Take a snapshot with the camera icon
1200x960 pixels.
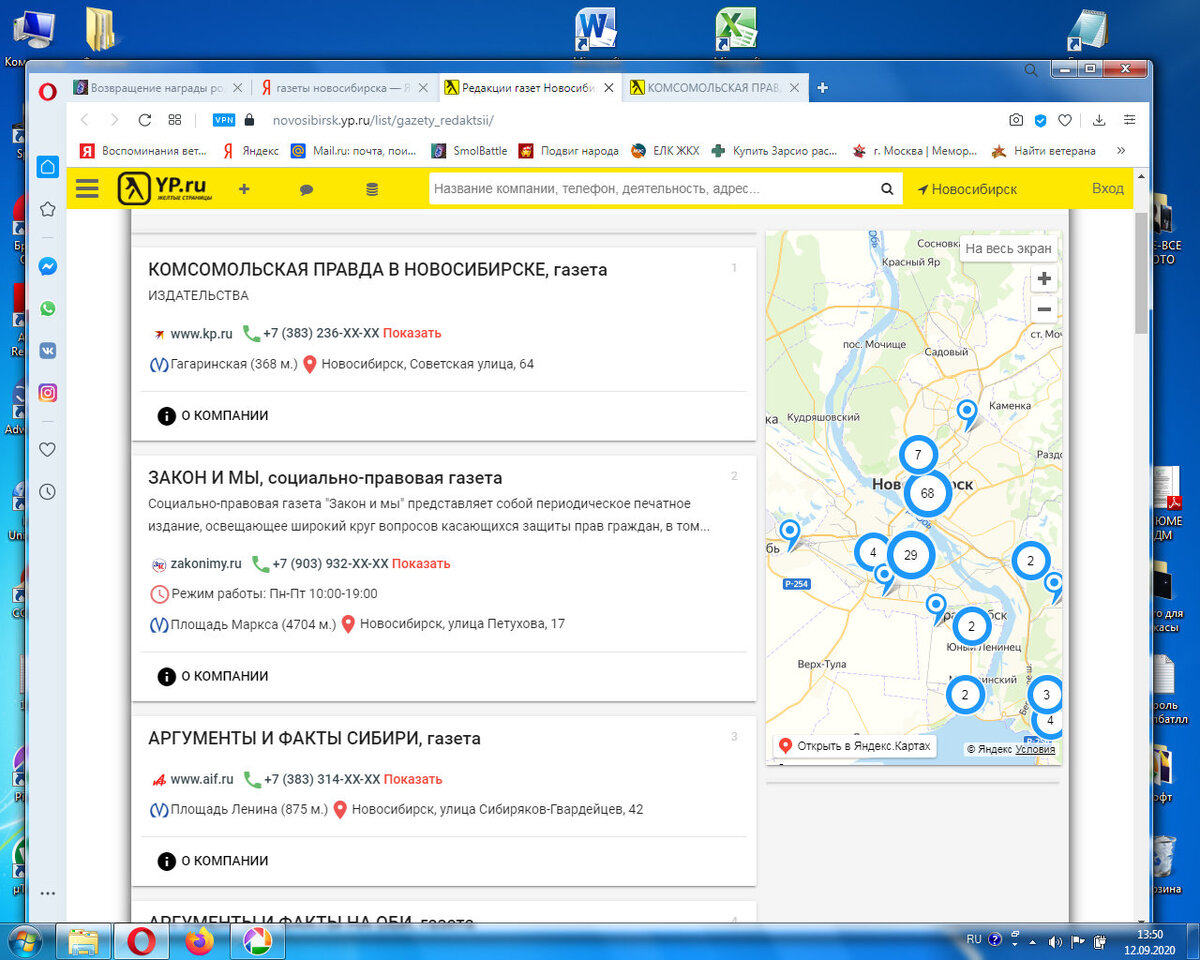tap(1016, 120)
